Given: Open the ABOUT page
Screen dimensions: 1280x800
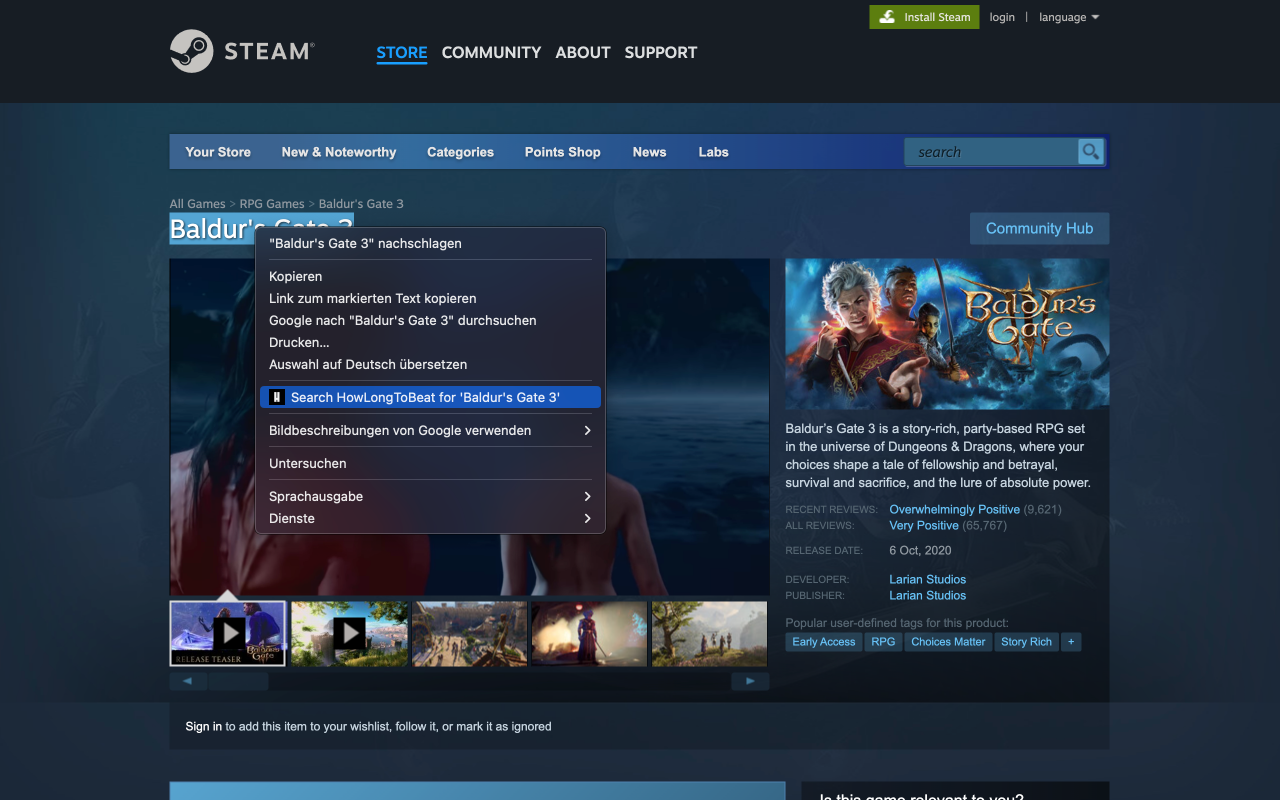Looking at the screenshot, I should (x=583, y=52).
